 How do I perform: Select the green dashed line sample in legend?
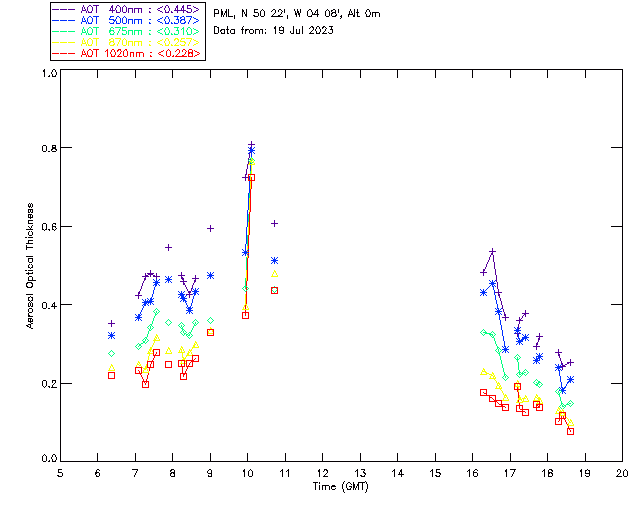64,31
